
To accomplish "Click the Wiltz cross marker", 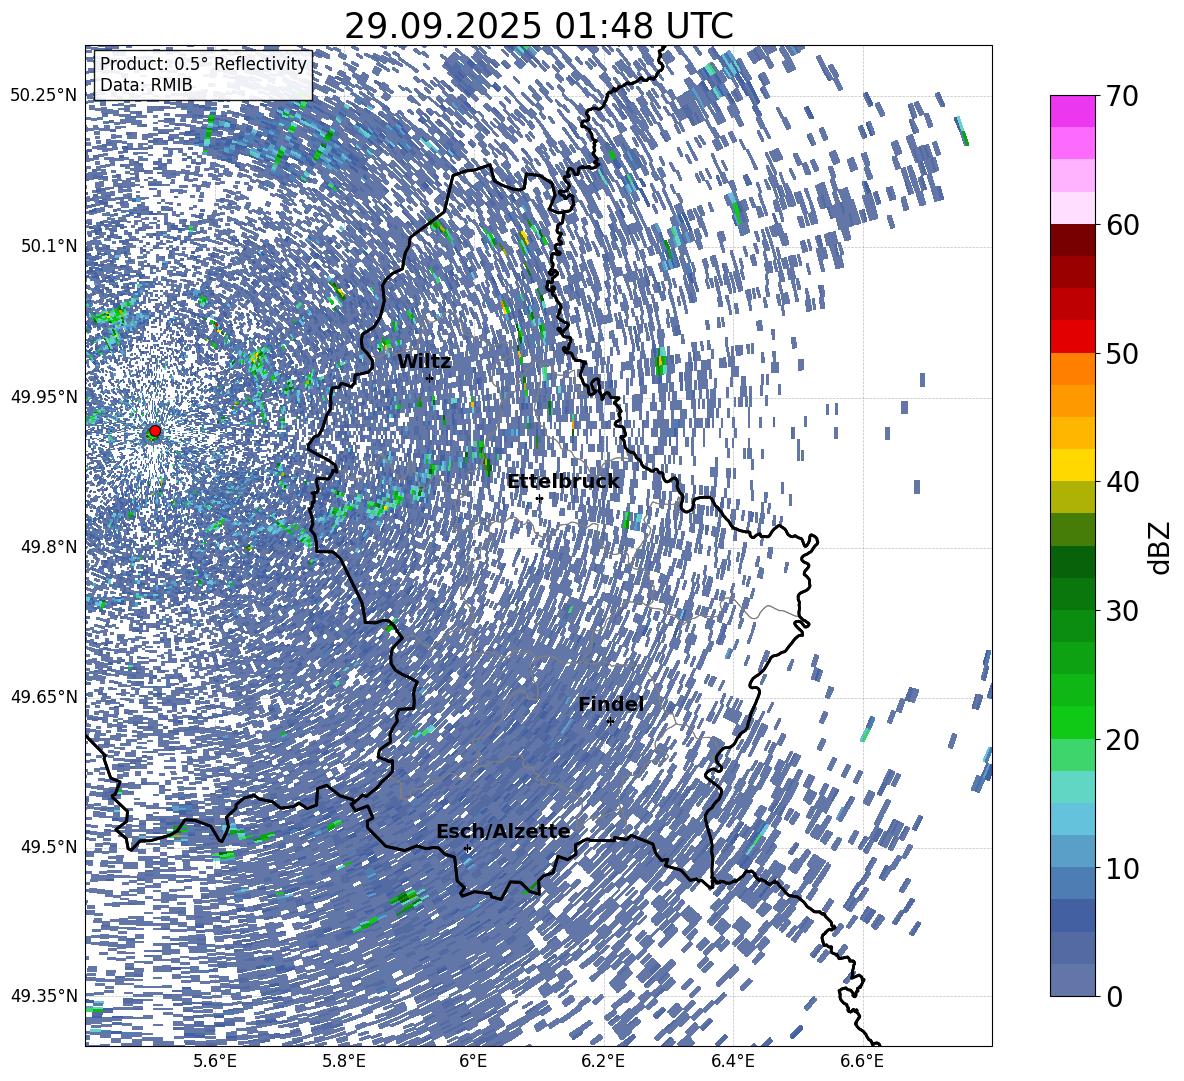I will [430, 378].
